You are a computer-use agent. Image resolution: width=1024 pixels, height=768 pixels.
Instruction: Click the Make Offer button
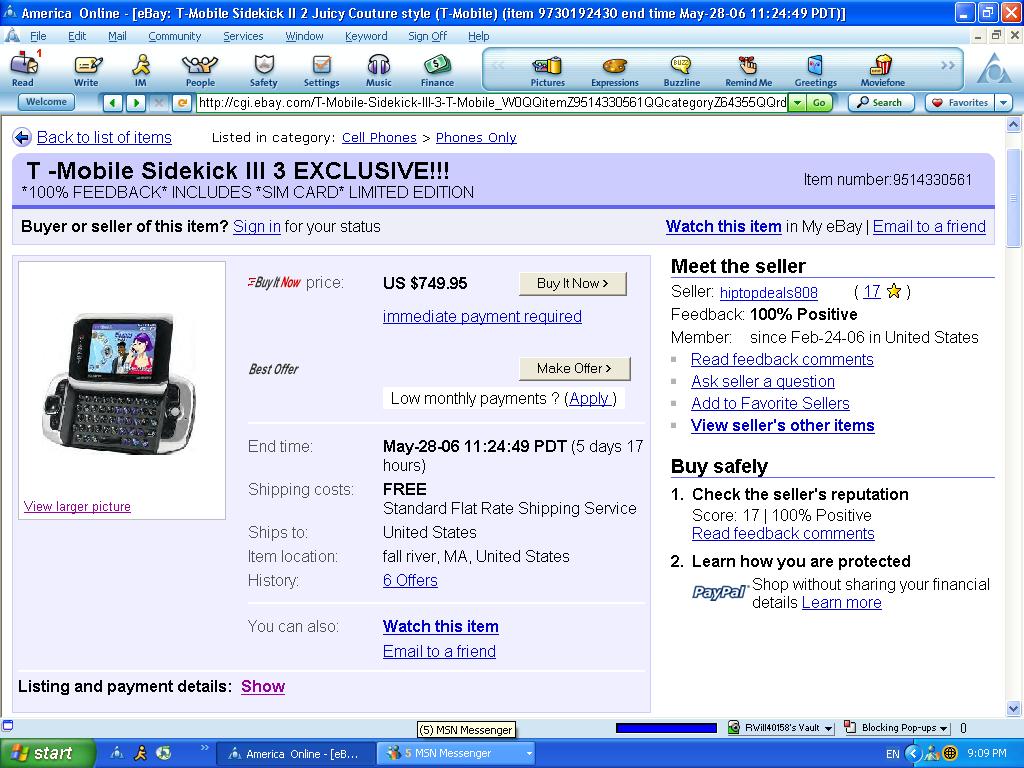(x=575, y=368)
